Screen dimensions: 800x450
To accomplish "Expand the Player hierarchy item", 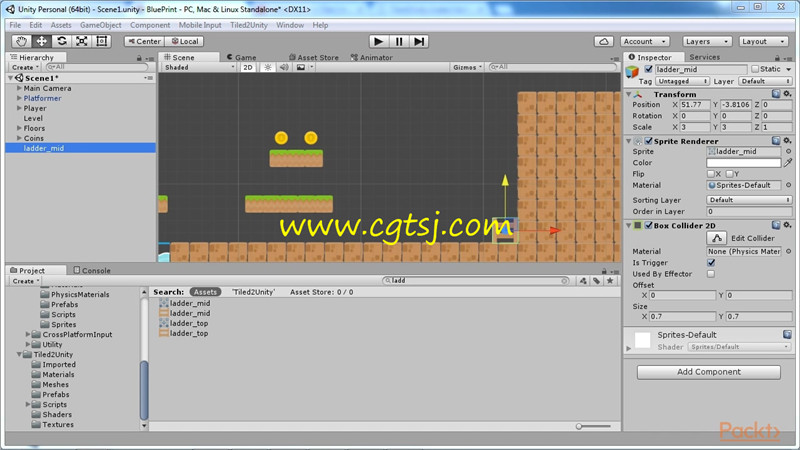I will [19, 108].
